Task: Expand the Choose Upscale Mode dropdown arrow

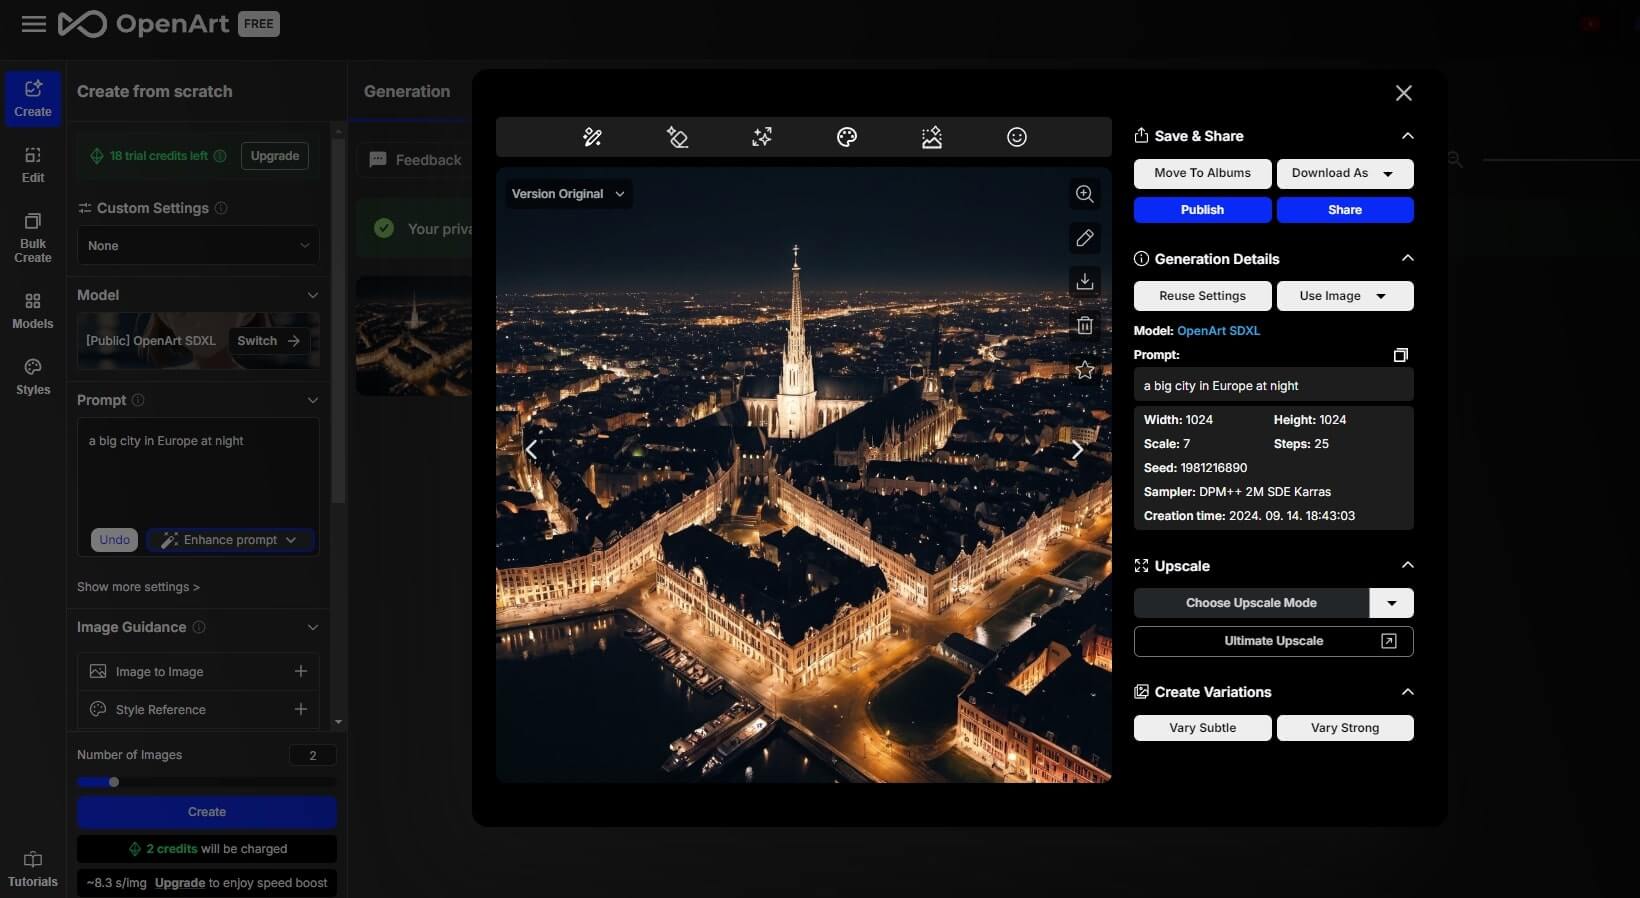Action: click(x=1391, y=603)
